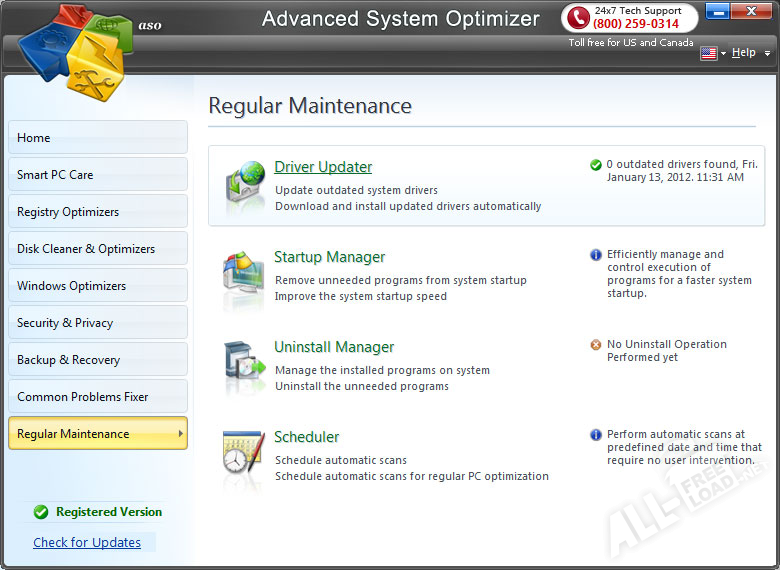Click the Check for Updates link
This screenshot has height=570, width=780.
click(x=87, y=543)
